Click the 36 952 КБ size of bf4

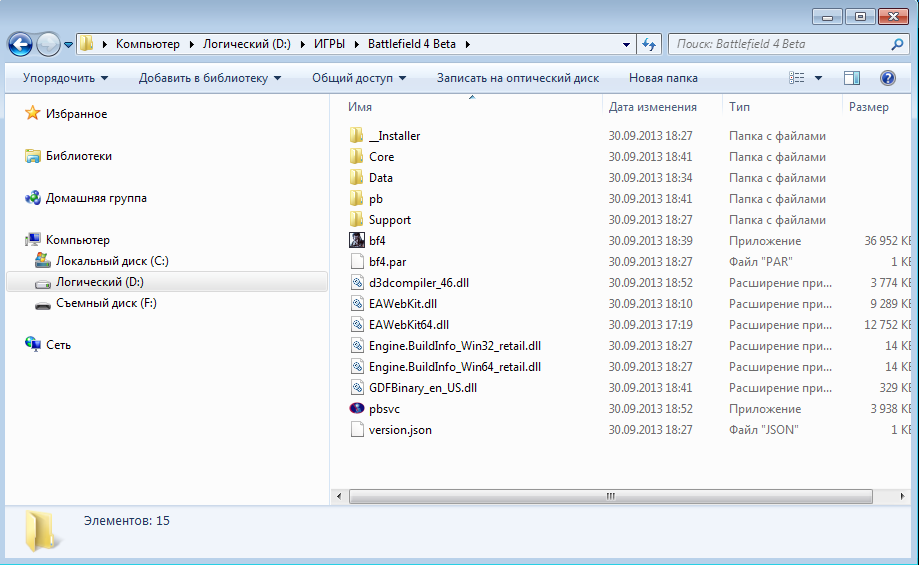[887, 241]
